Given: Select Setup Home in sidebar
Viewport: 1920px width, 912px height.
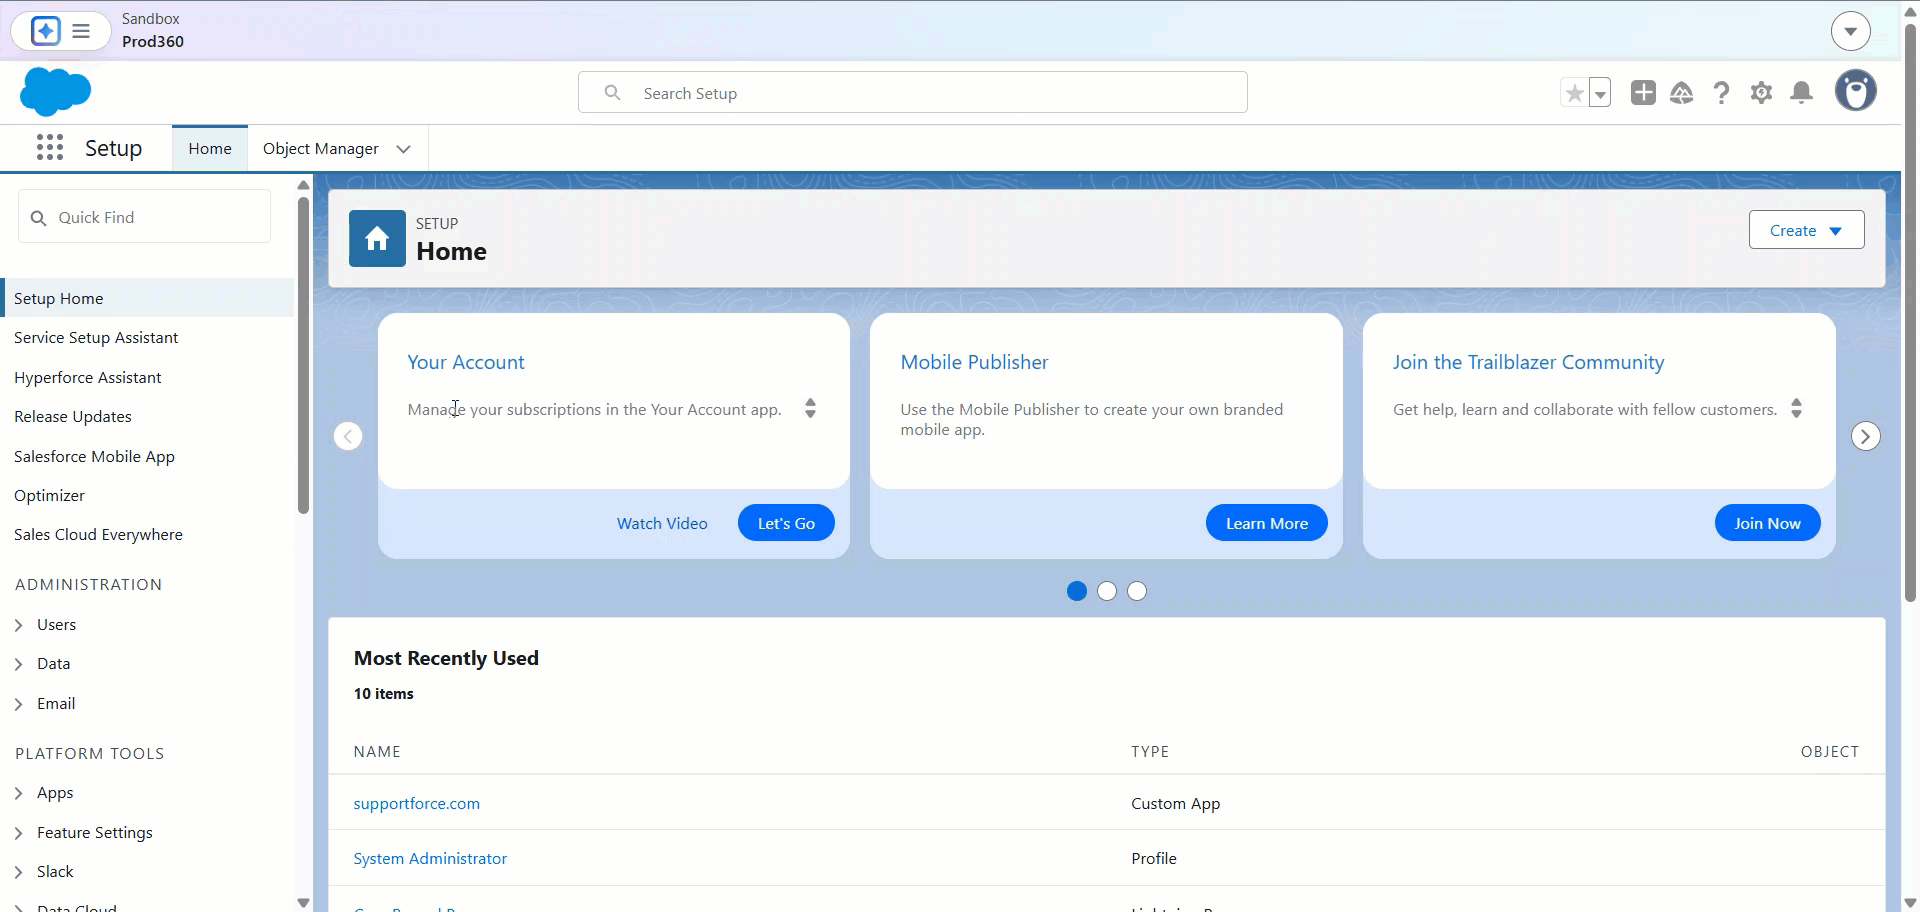Looking at the screenshot, I should coord(148,298).
